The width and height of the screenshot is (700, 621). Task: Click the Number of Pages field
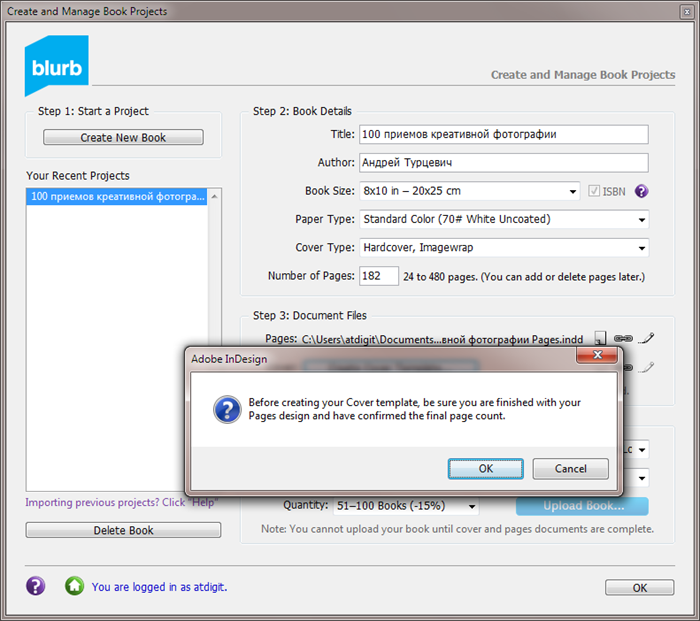pos(379,276)
